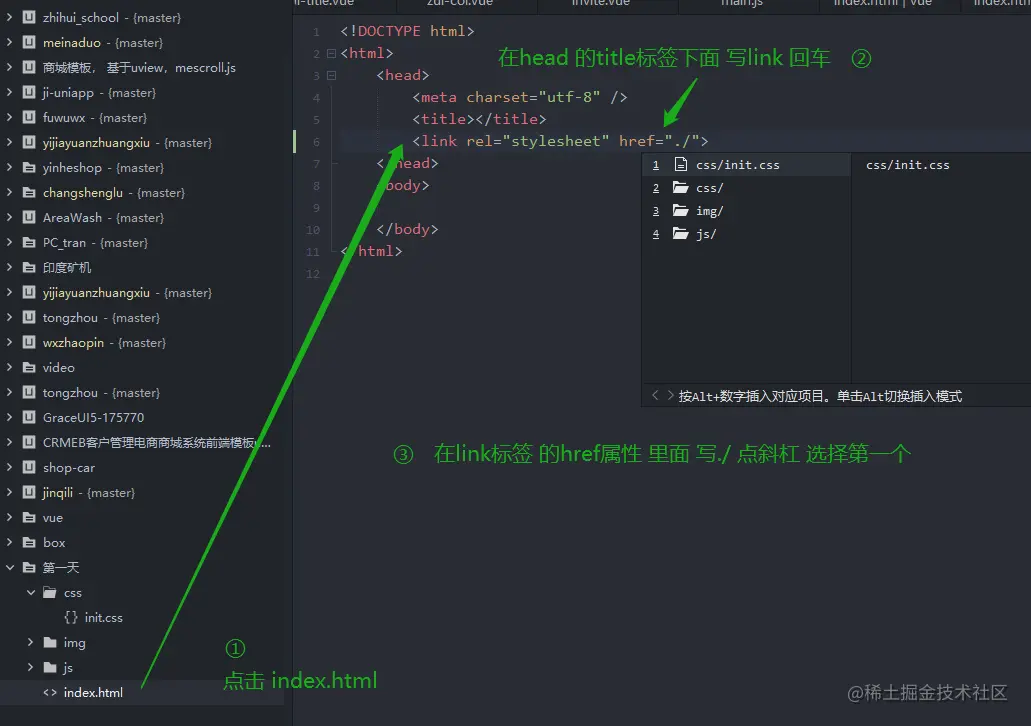Image resolution: width=1031 pixels, height=726 pixels.
Task: Expand the 商城模板 project
Action: [9, 67]
